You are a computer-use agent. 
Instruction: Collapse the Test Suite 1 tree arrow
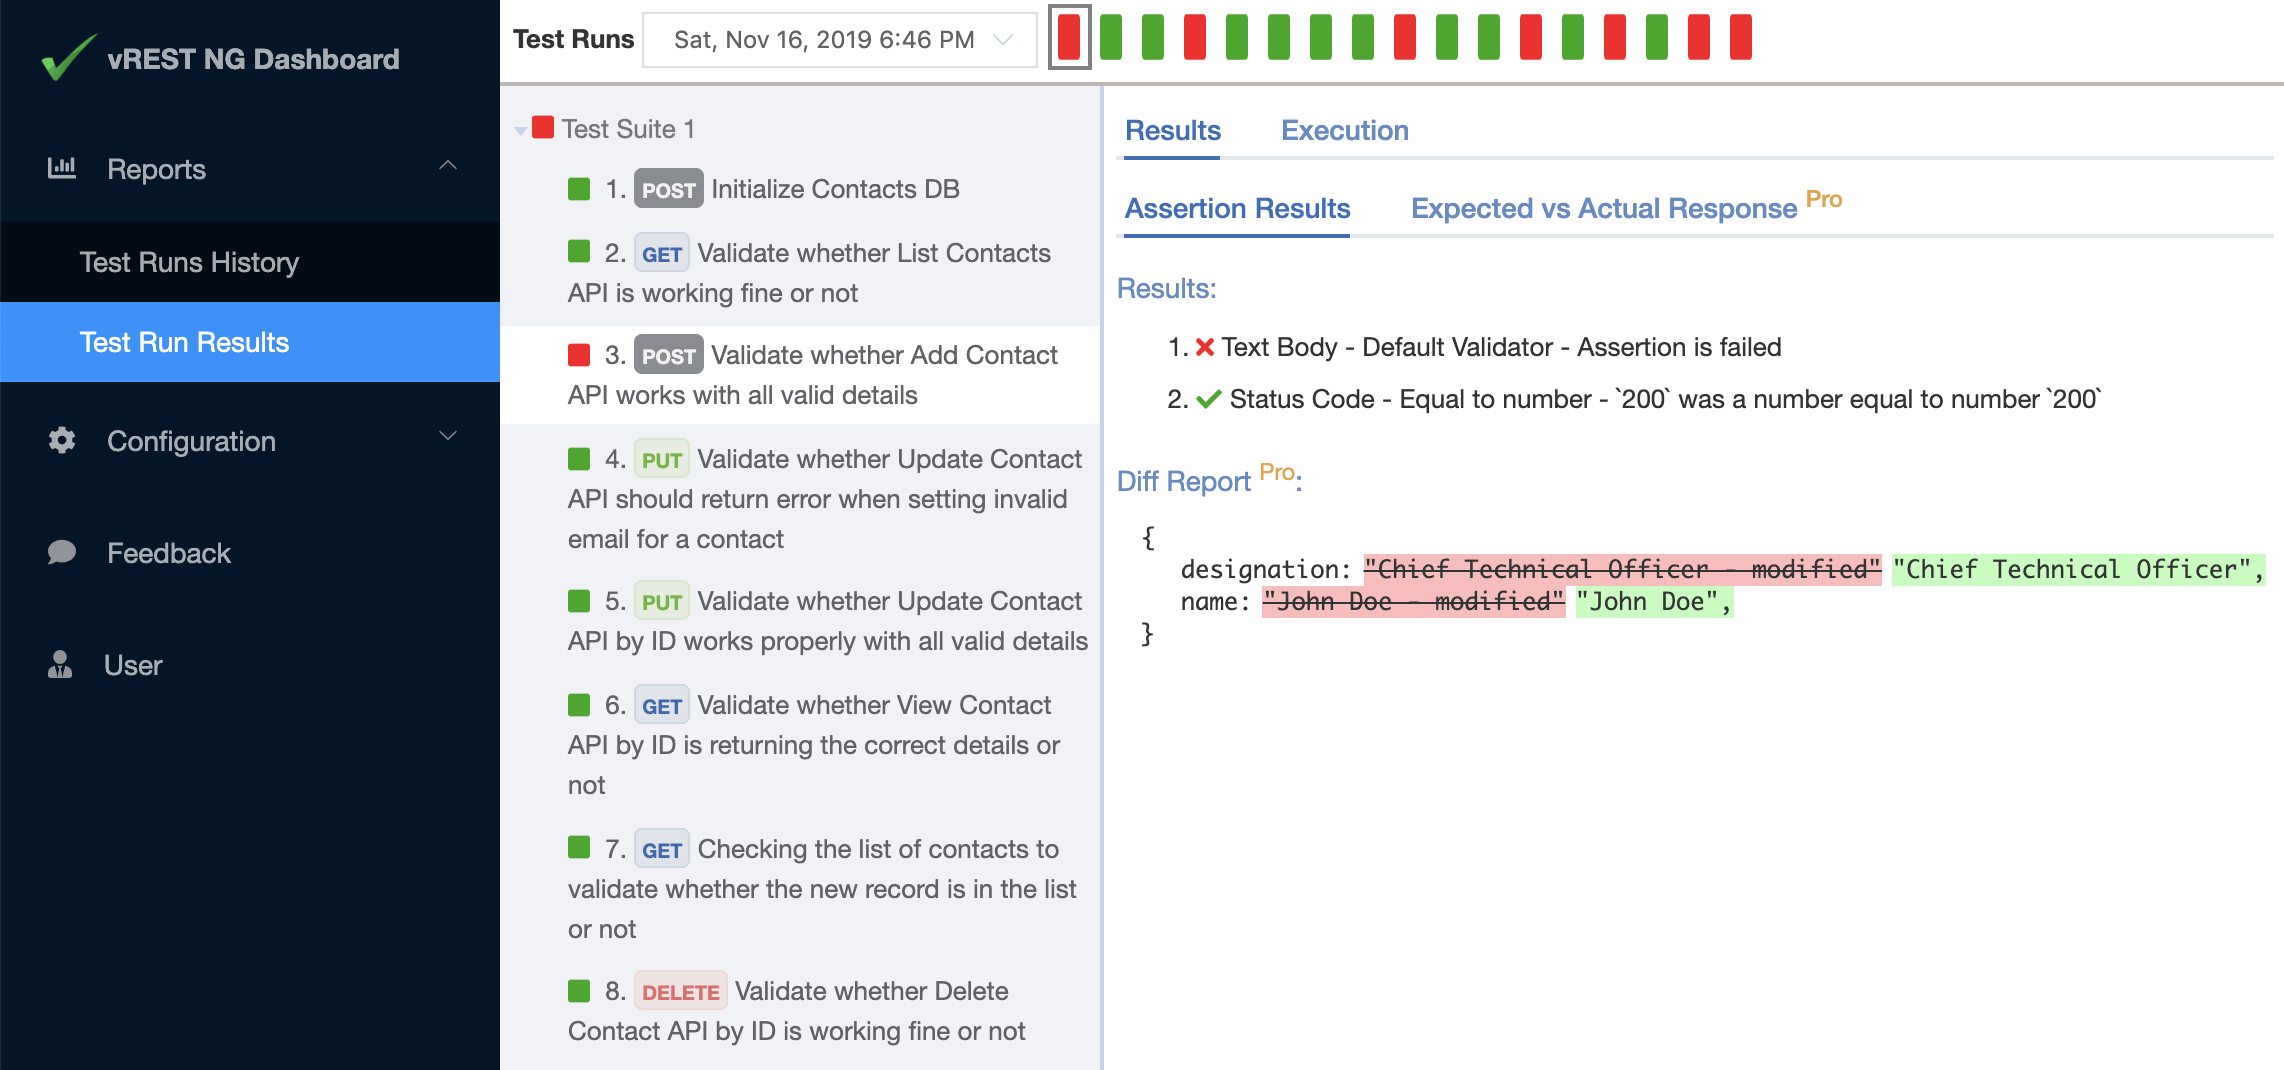pos(520,130)
